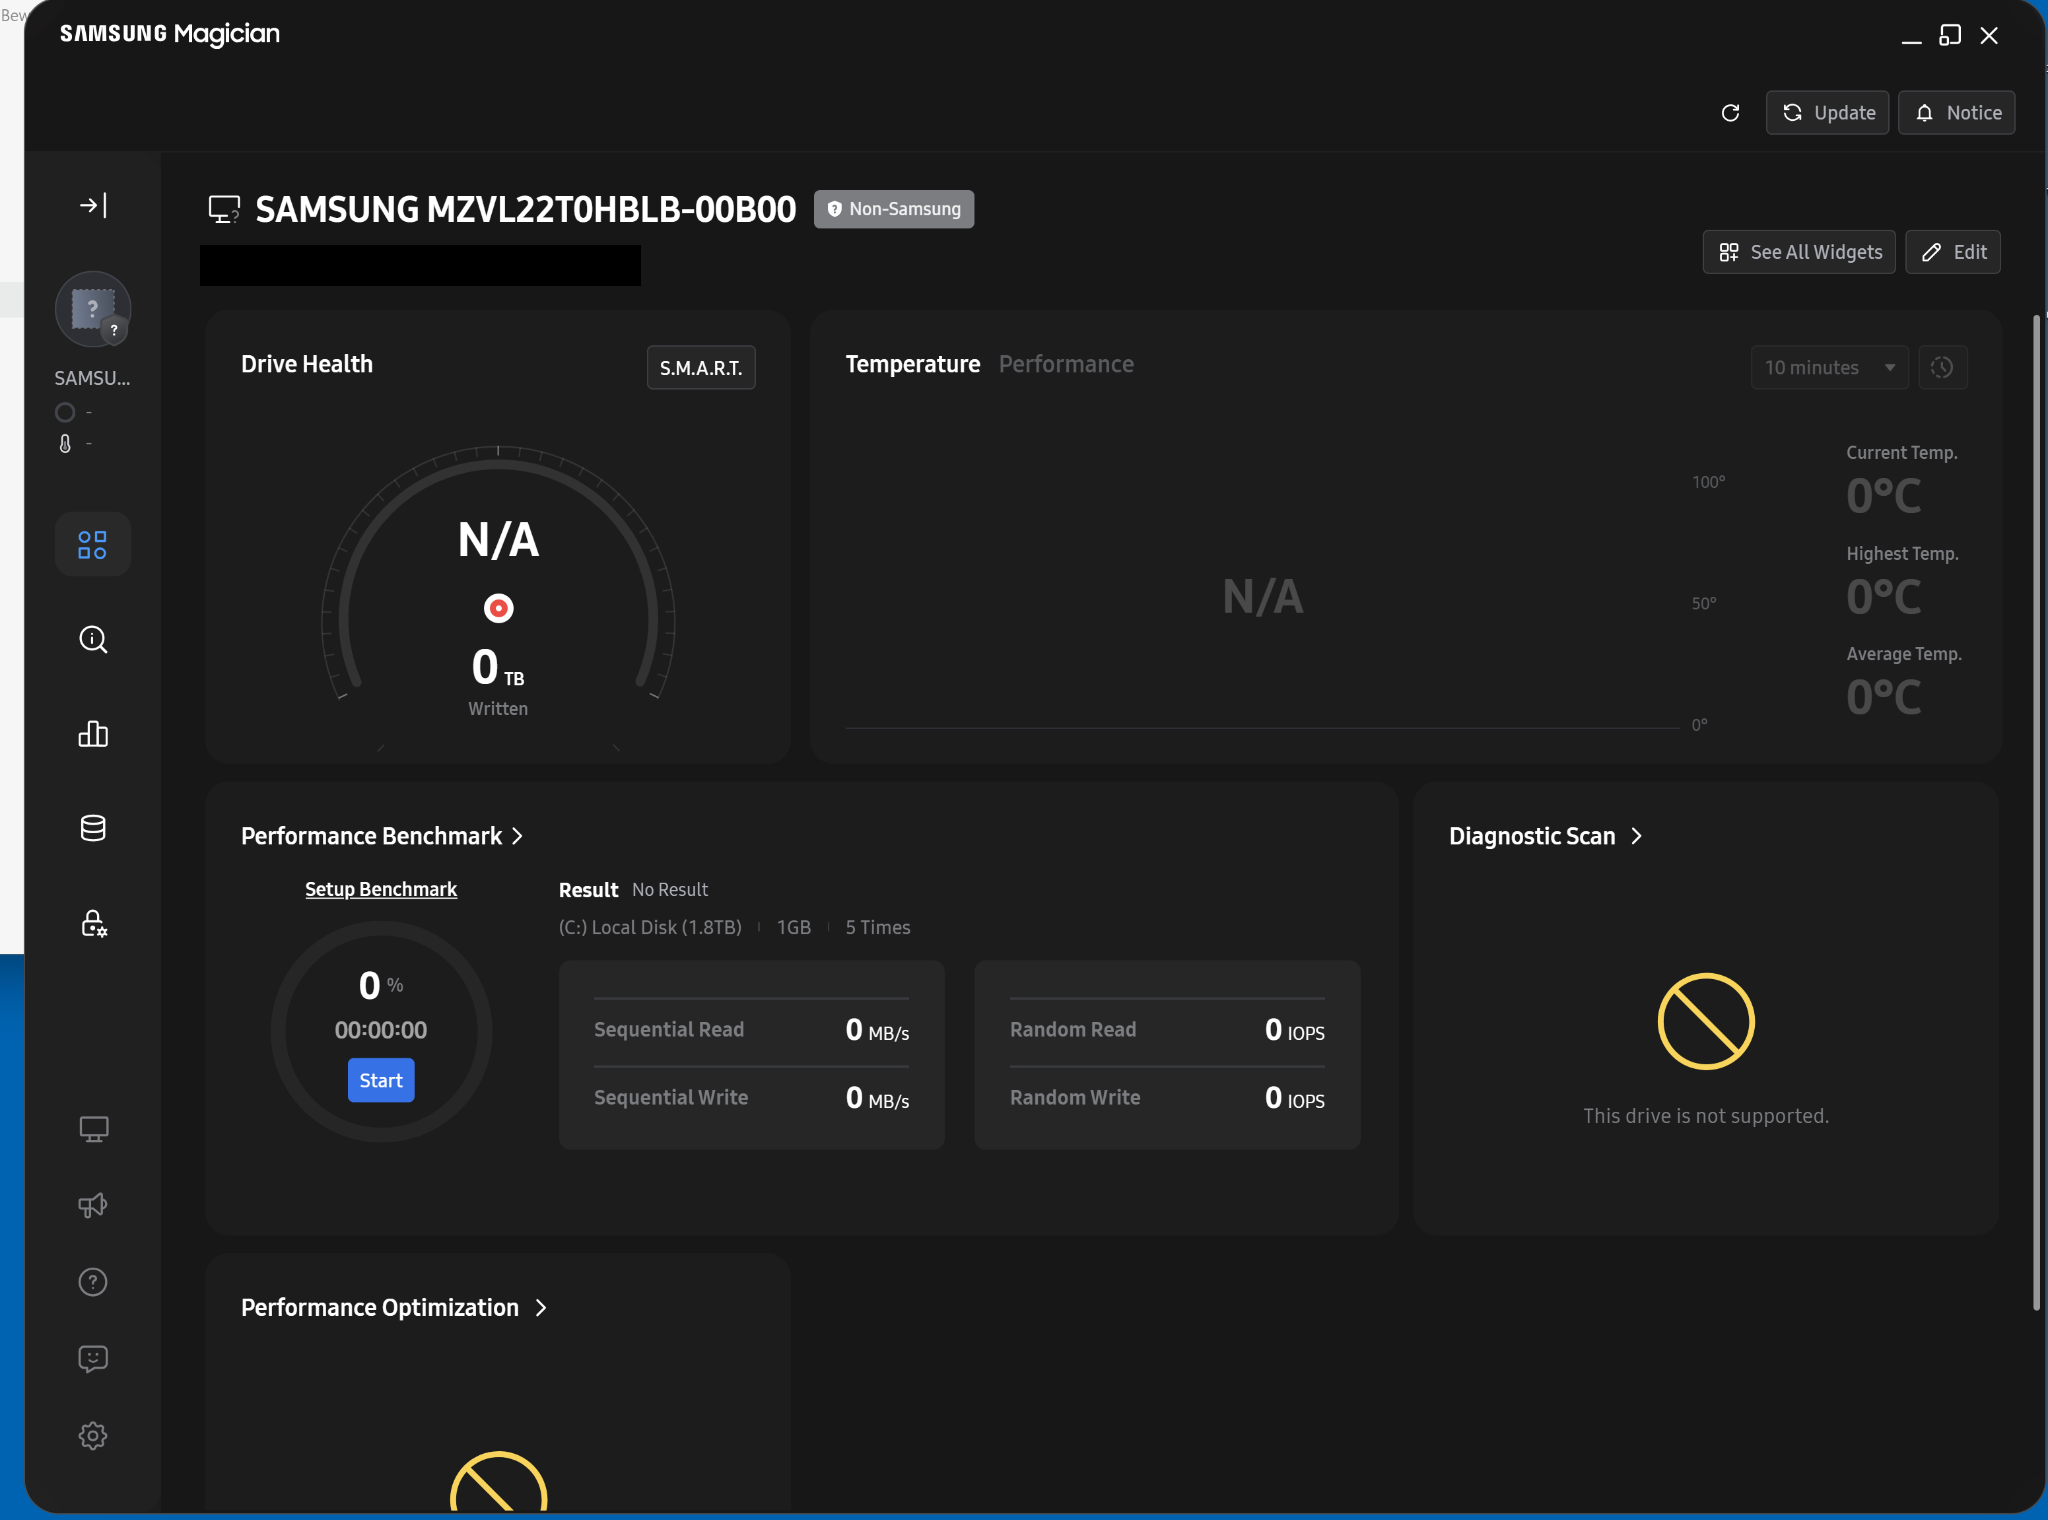Viewport: 2048px width, 1520px height.
Task: Click the Edit widgets button
Action: [x=1952, y=252]
